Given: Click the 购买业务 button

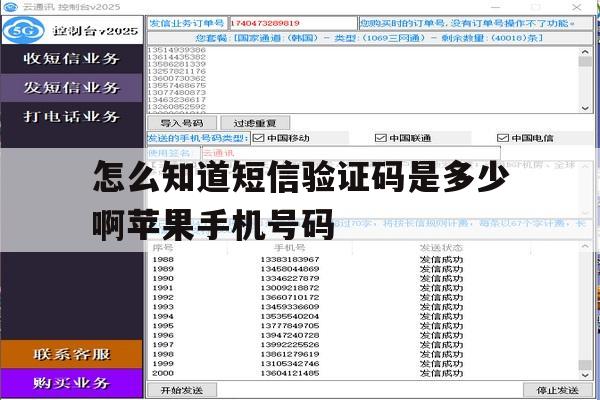Looking at the screenshot, I should (72, 383).
